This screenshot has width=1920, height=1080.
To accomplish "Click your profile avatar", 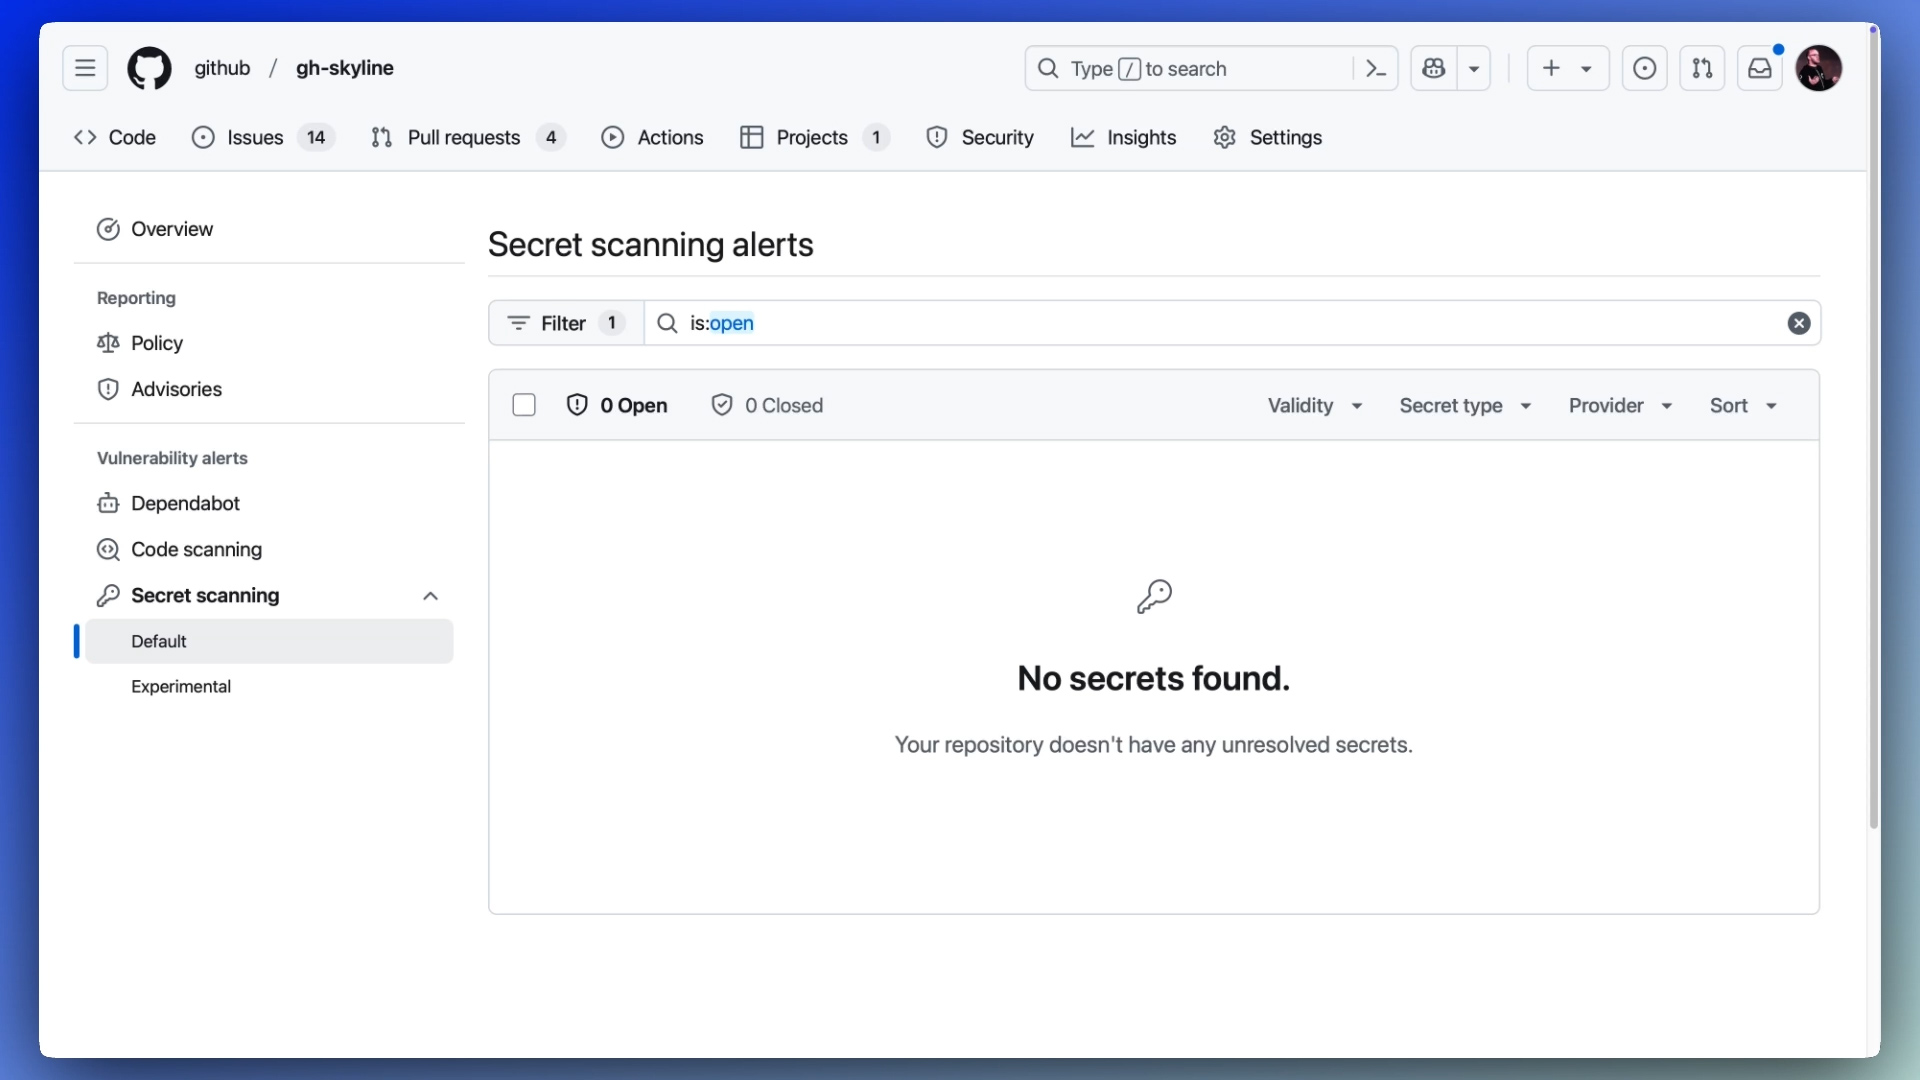I will (1820, 68).
